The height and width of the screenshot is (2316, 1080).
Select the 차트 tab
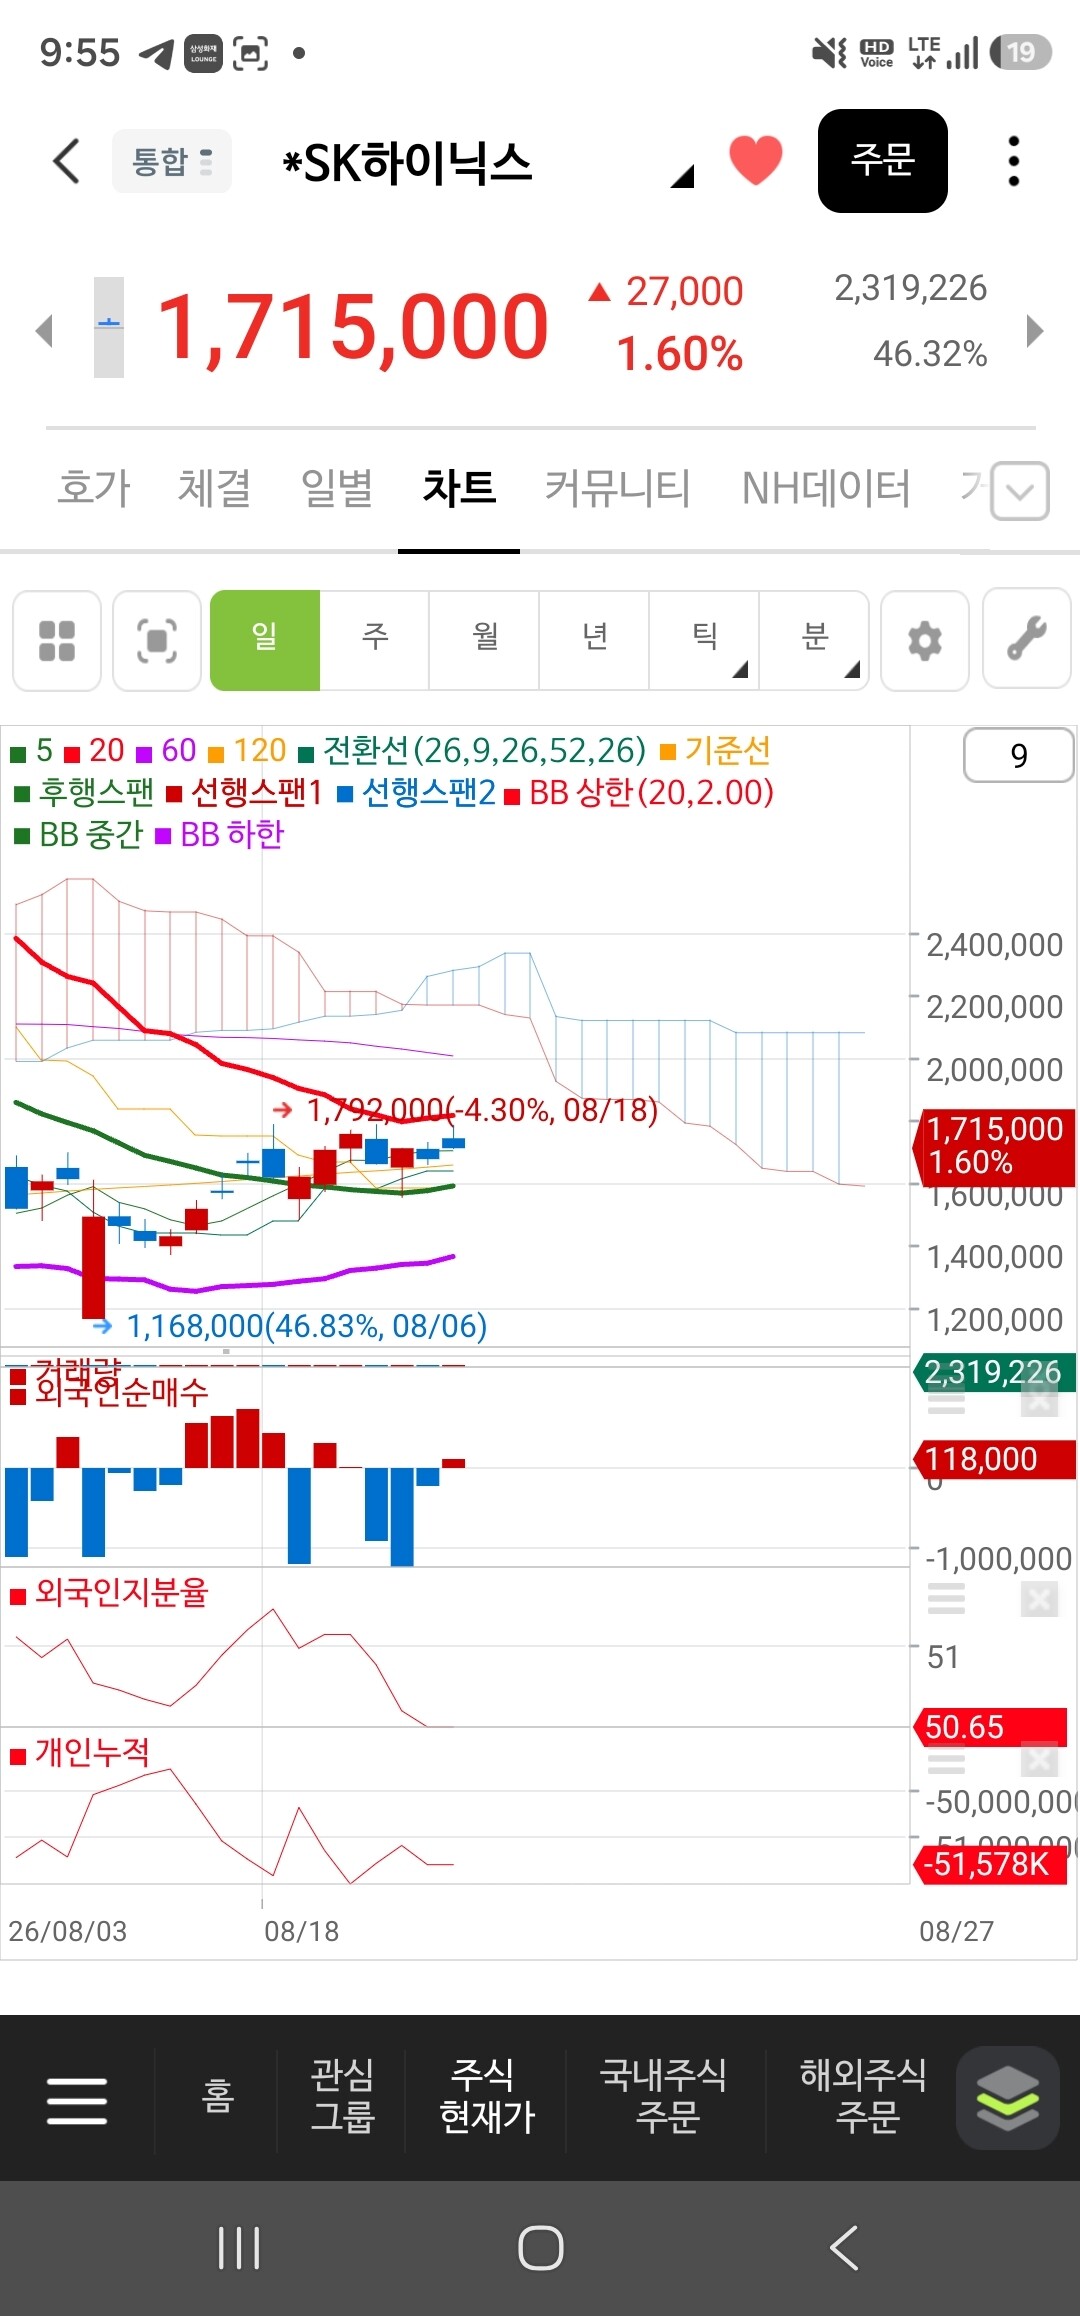tap(459, 489)
